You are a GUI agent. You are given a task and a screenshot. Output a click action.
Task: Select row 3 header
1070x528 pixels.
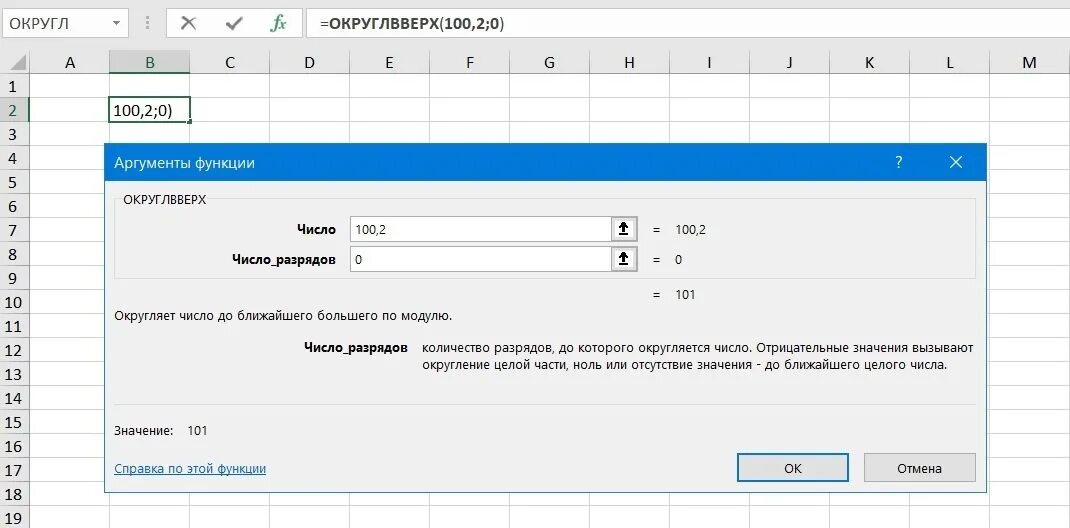click(x=14, y=134)
